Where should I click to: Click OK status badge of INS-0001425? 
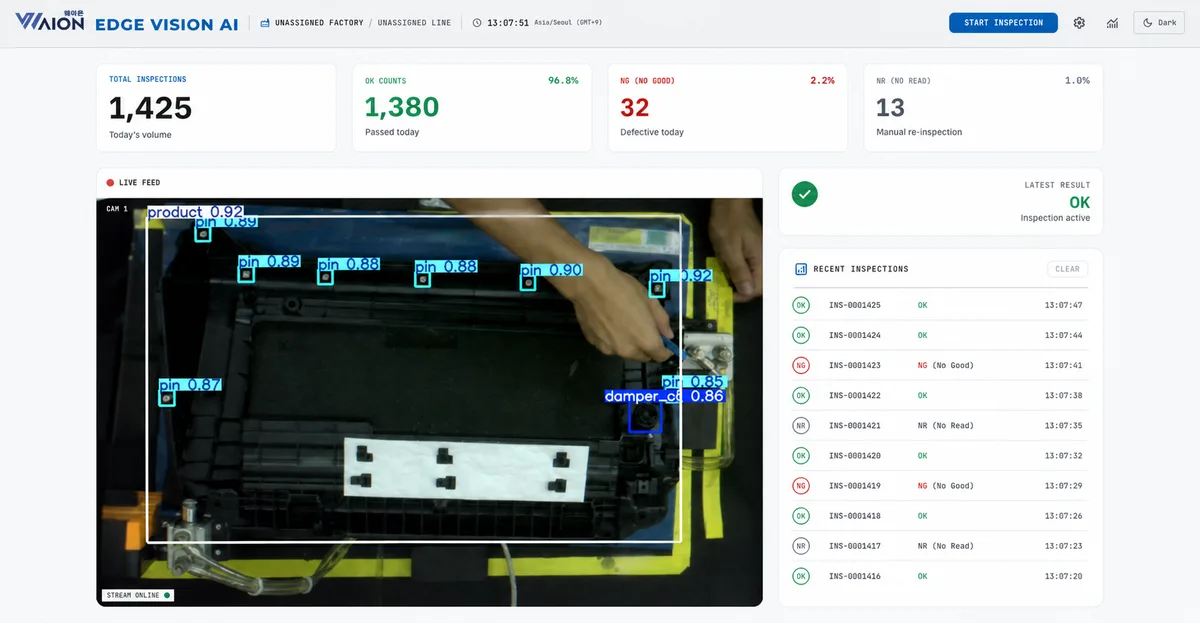[801, 305]
